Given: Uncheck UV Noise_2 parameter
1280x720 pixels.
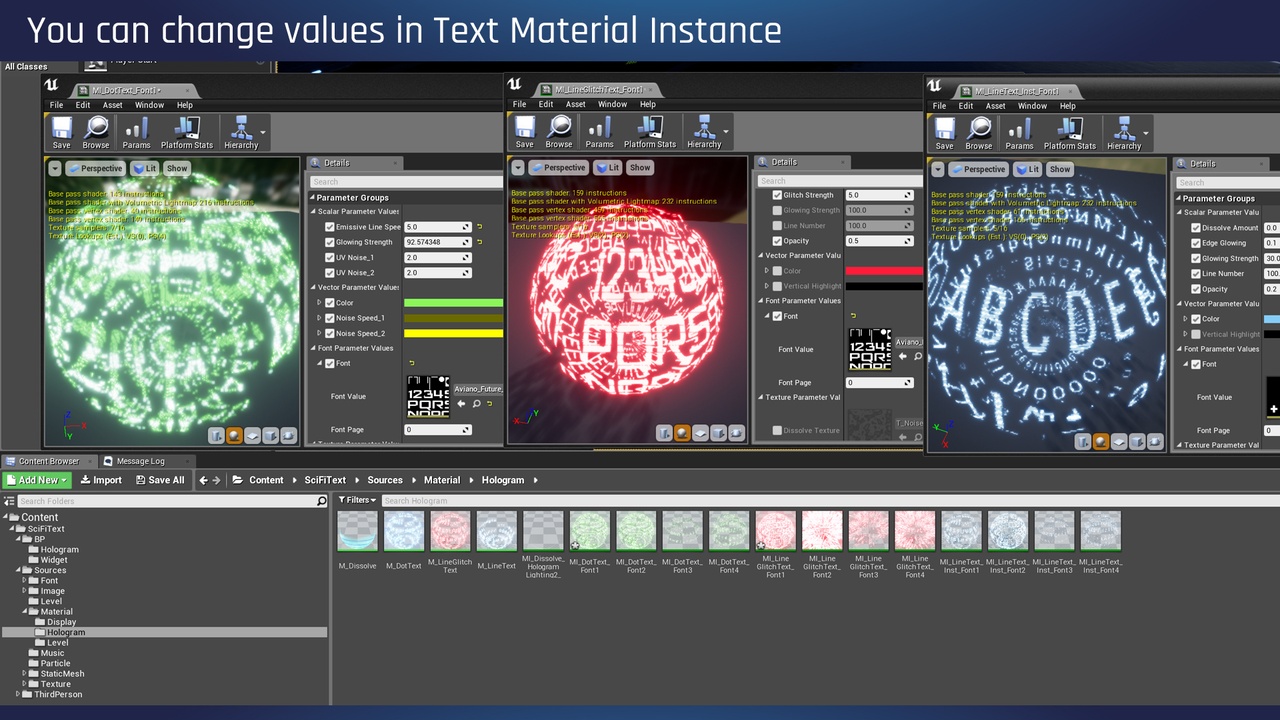Looking at the screenshot, I should click(330, 272).
